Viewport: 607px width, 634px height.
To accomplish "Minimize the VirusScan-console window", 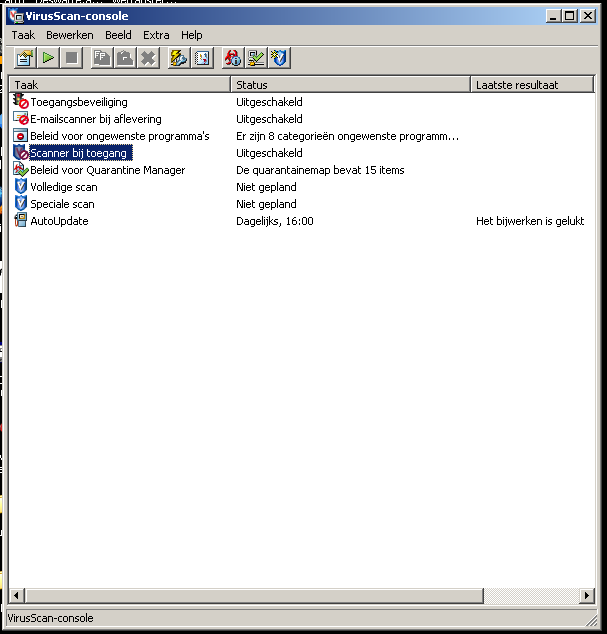I will point(553,16).
